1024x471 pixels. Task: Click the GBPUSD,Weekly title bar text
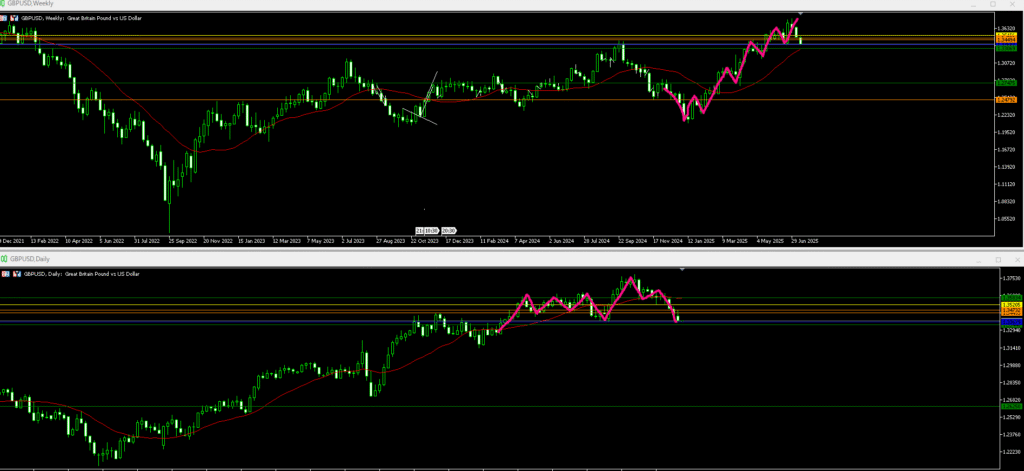click(x=30, y=3)
